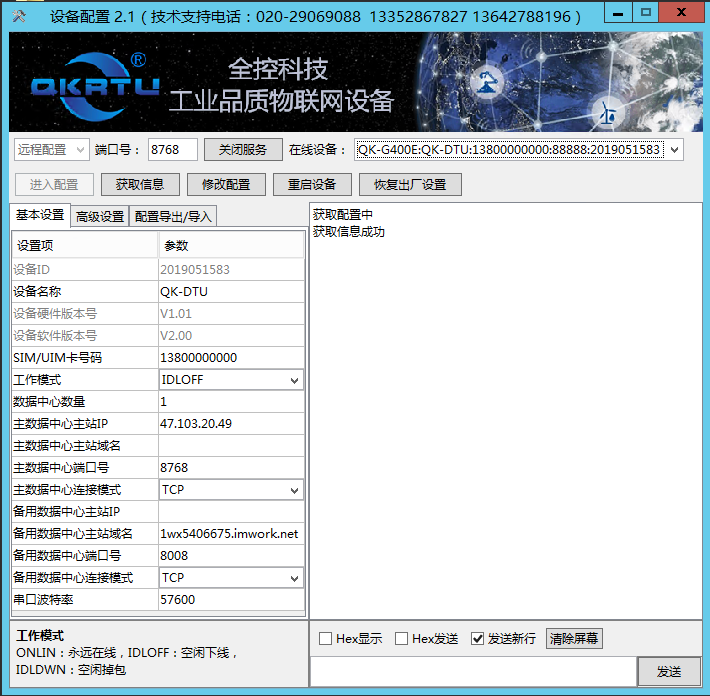Screen dimensions: 710x696
Task: Select the 工作模式 row label
Action: point(37,380)
